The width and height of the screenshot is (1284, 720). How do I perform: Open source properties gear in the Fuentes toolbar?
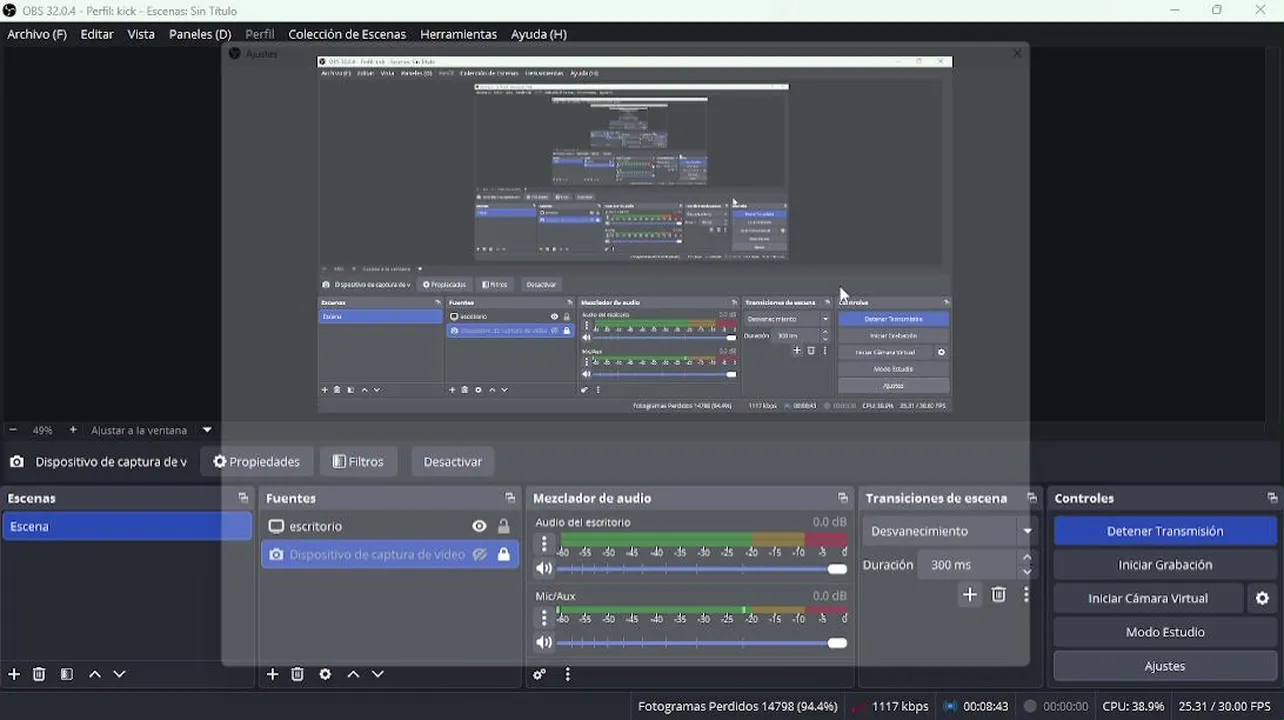point(325,674)
